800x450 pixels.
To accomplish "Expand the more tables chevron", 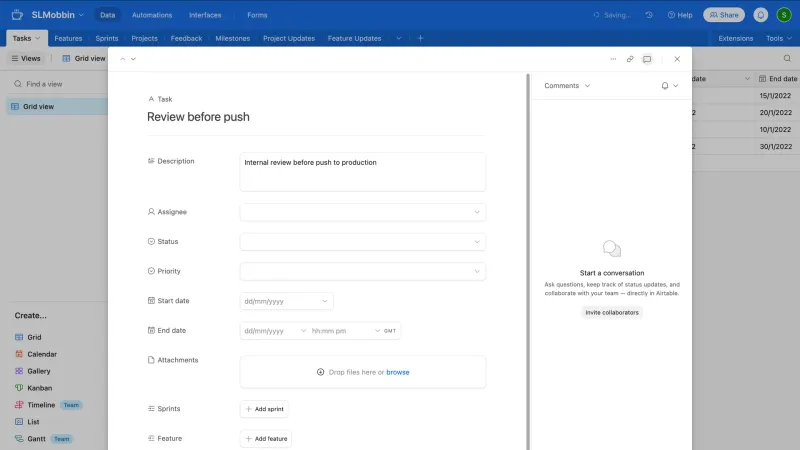I will [398, 38].
